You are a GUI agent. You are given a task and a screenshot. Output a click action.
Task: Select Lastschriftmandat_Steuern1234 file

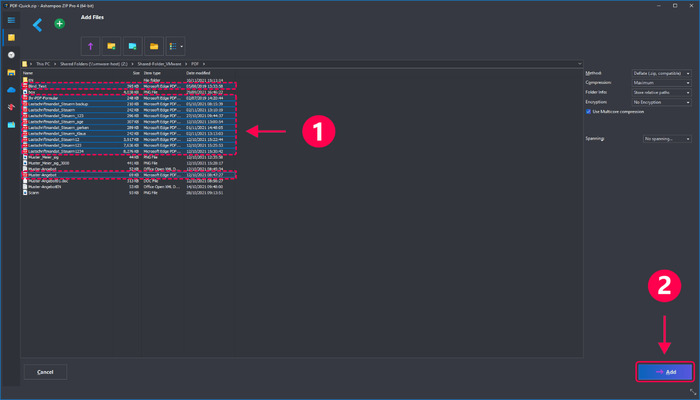(x=129, y=151)
